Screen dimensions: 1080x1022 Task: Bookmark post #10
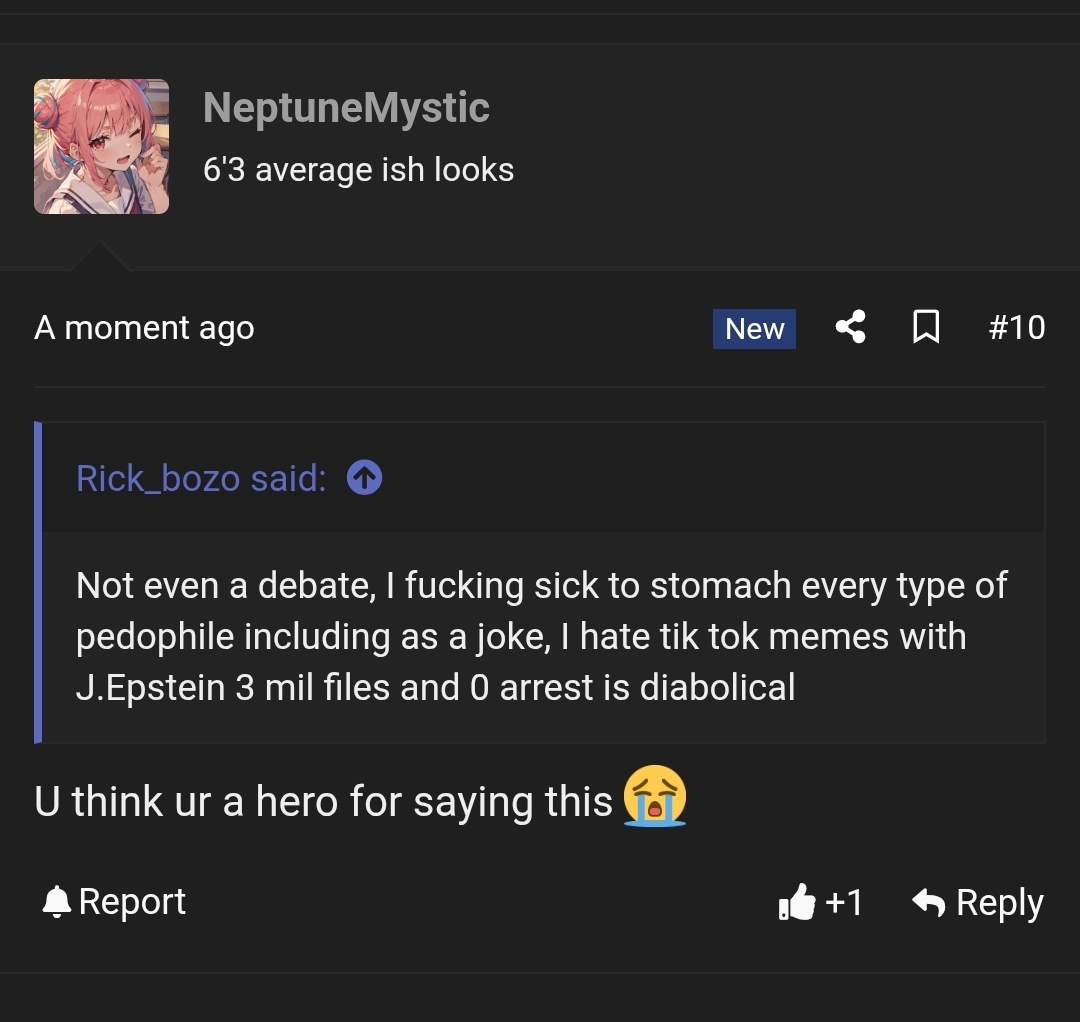tap(926, 327)
